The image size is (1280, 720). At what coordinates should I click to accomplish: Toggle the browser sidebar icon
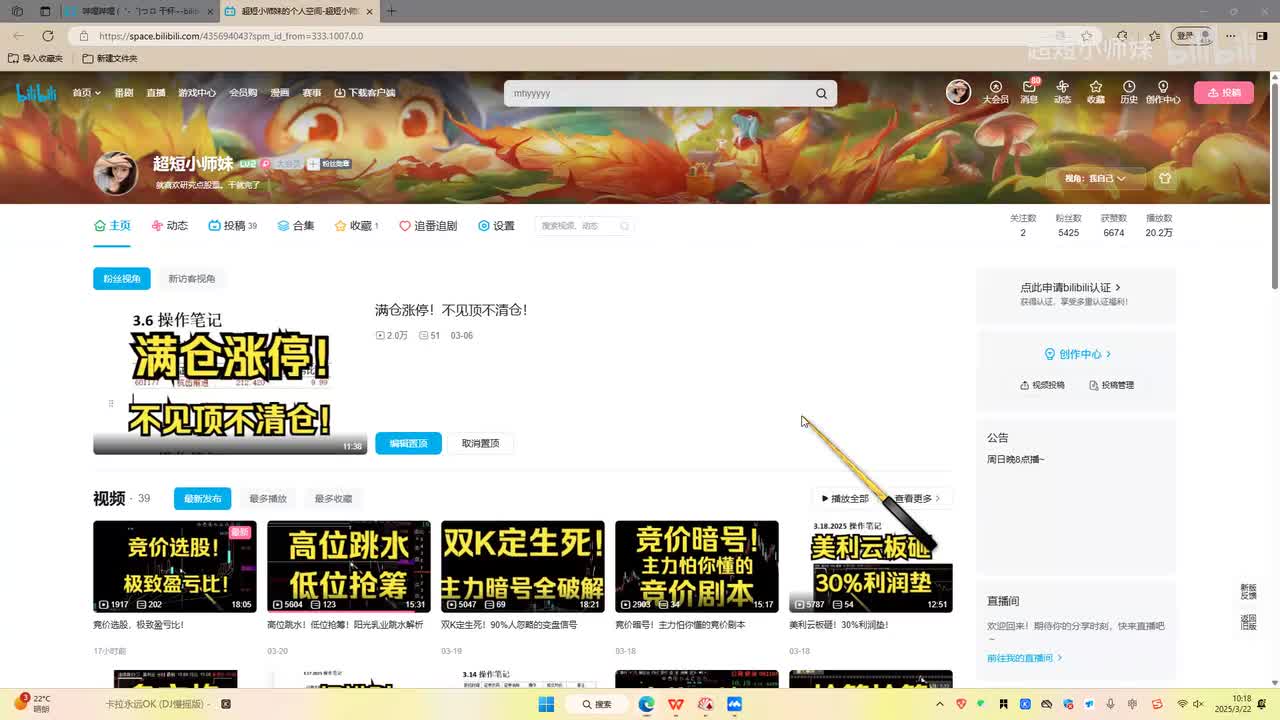pyautogui.click(x=1260, y=36)
